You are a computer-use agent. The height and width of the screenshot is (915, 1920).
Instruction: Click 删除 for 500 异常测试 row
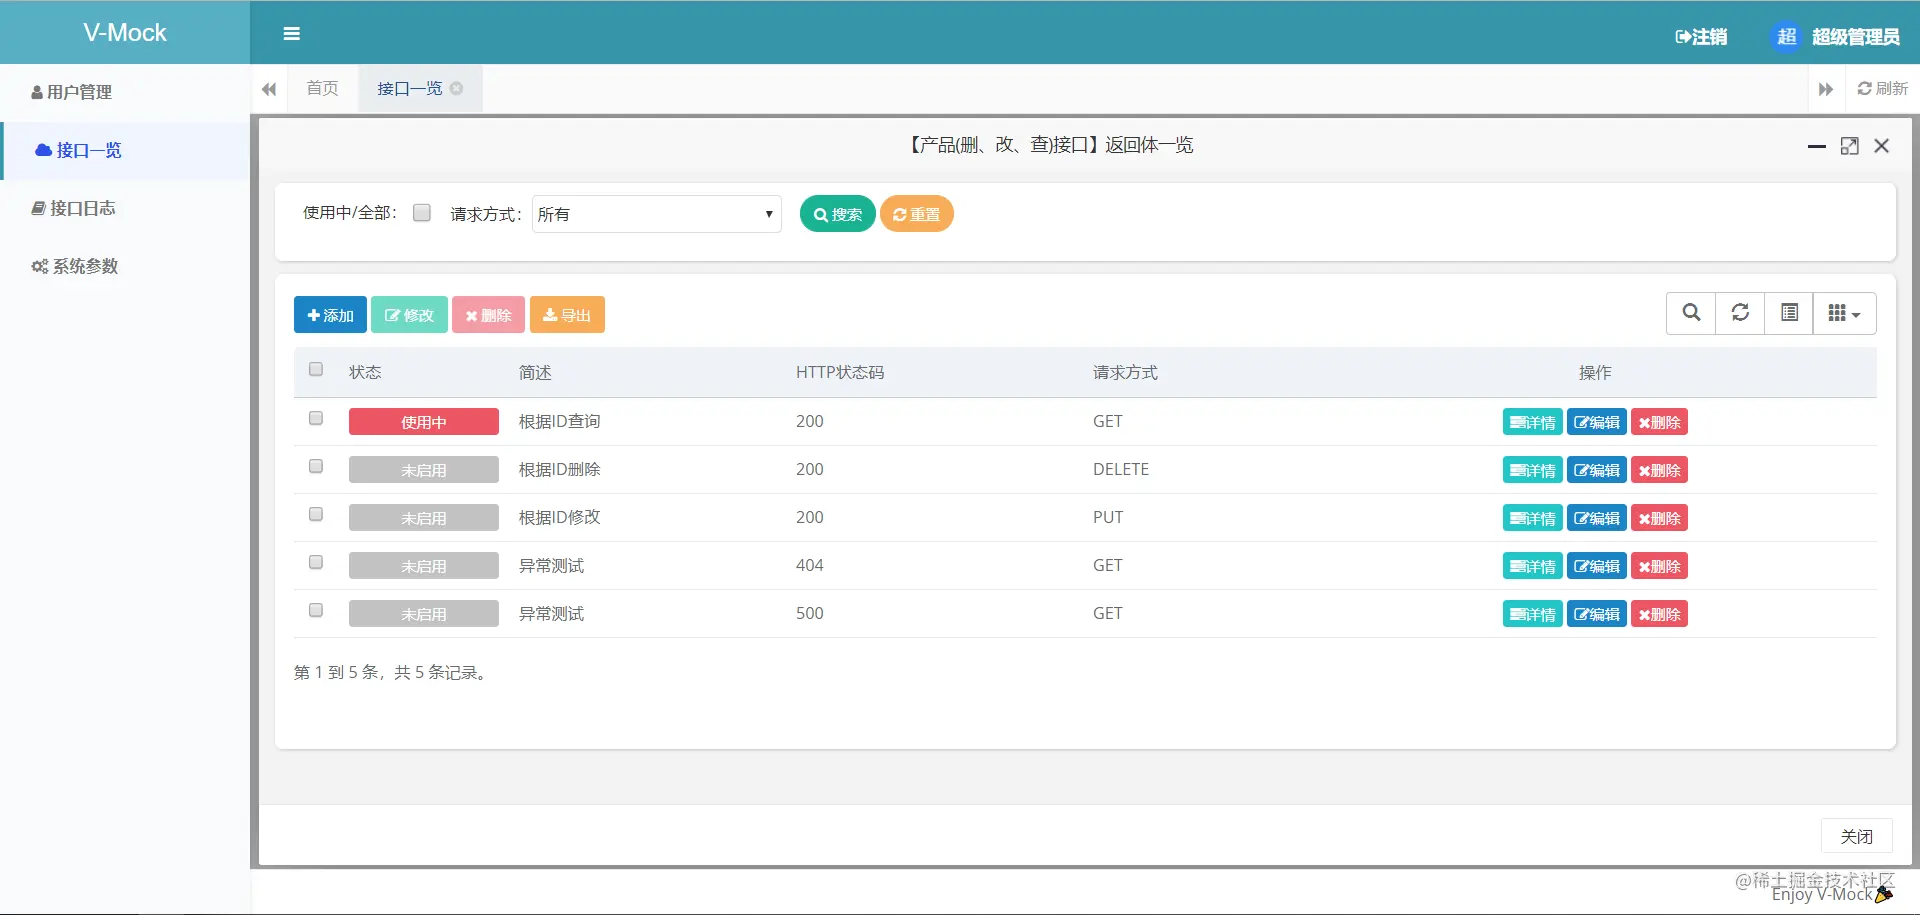[1659, 614]
